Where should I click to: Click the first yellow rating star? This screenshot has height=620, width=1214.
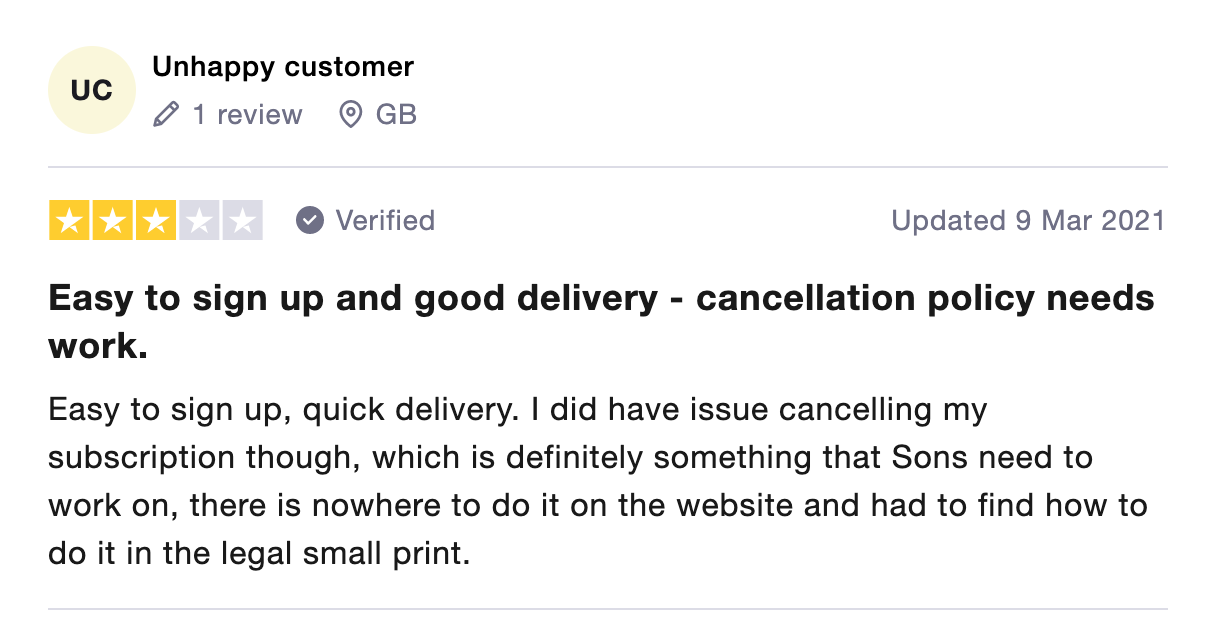point(69,221)
